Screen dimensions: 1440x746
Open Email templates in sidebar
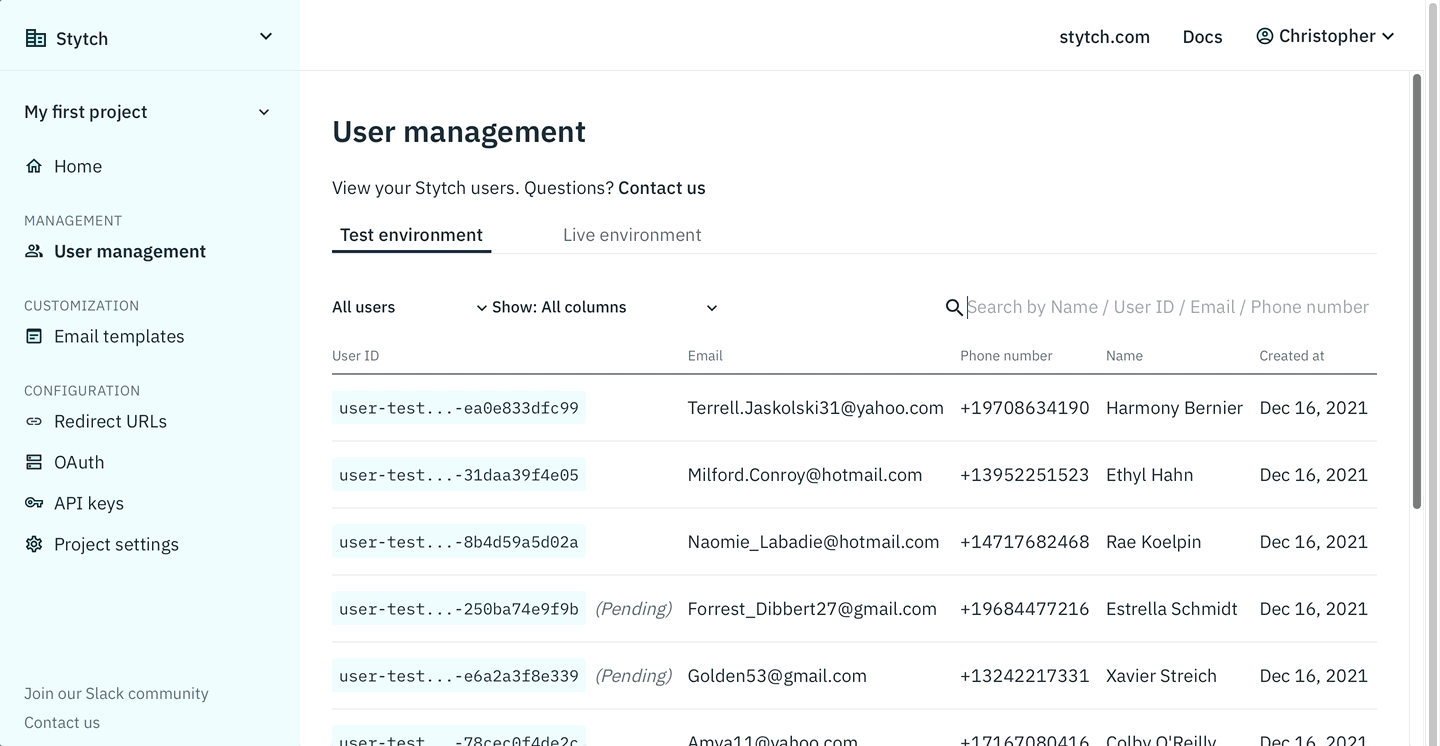pos(119,336)
